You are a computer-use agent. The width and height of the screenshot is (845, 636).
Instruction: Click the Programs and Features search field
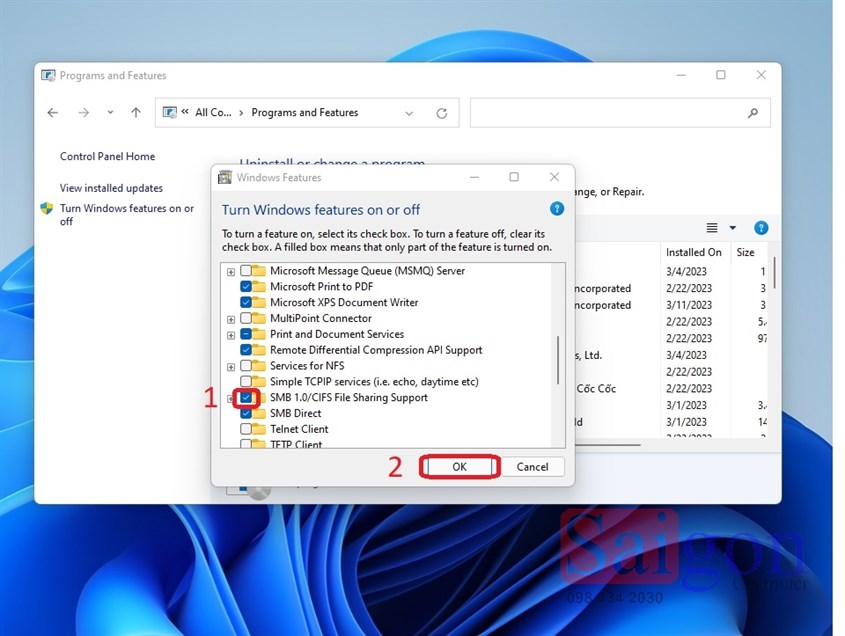[x=605, y=113]
